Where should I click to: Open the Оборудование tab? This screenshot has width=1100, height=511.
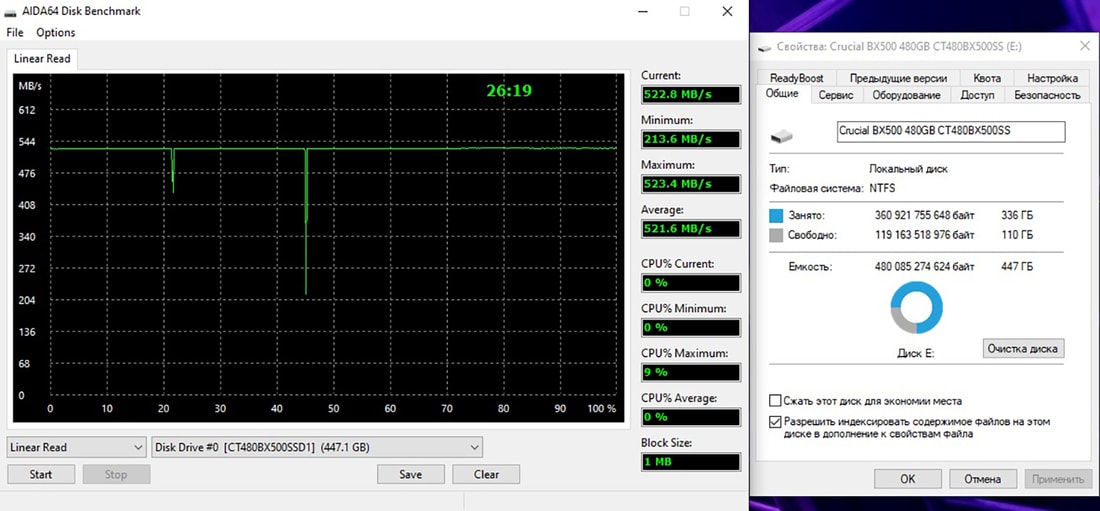(906, 95)
